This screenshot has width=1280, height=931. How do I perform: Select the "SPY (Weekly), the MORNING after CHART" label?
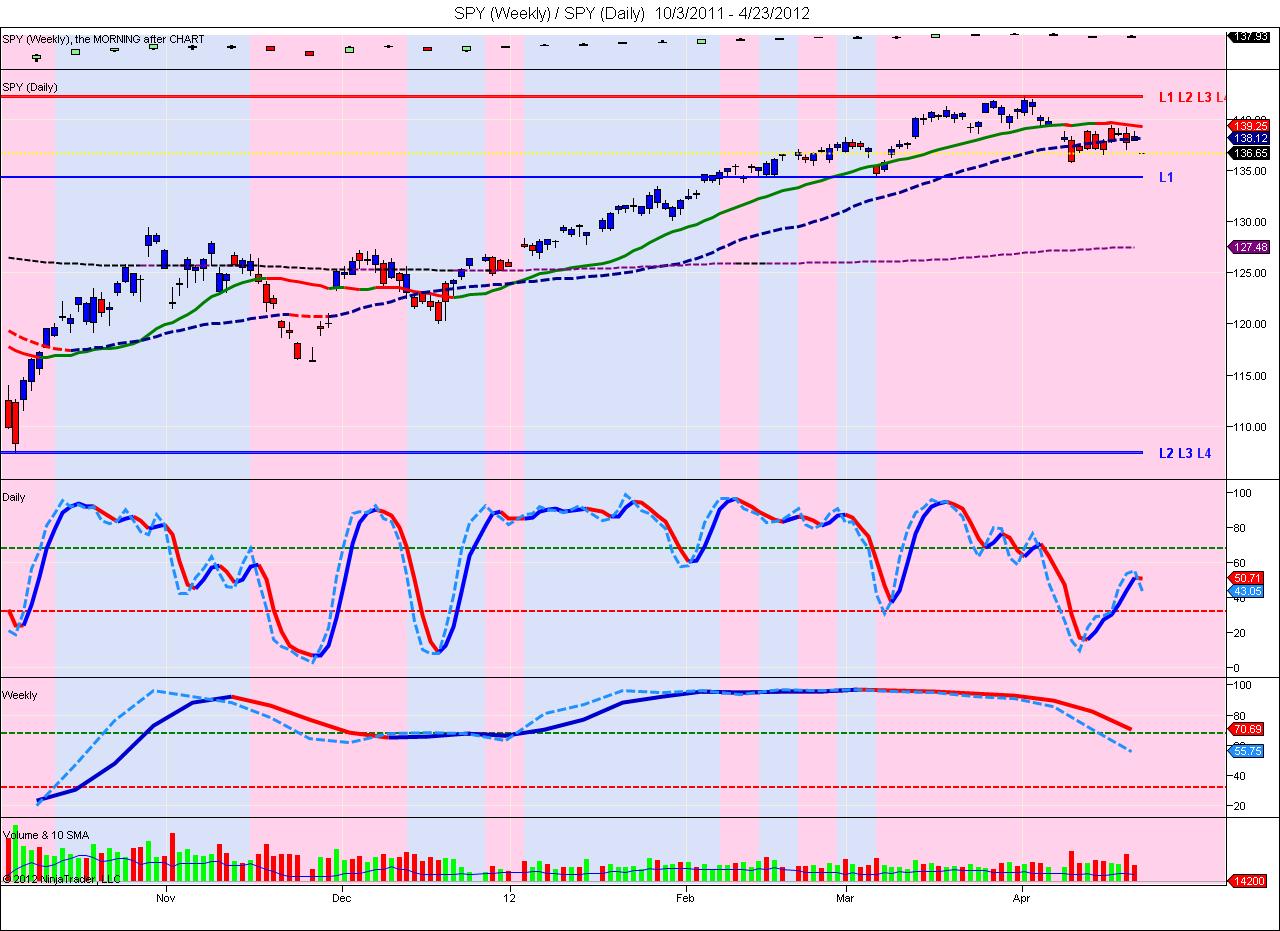click(x=103, y=39)
